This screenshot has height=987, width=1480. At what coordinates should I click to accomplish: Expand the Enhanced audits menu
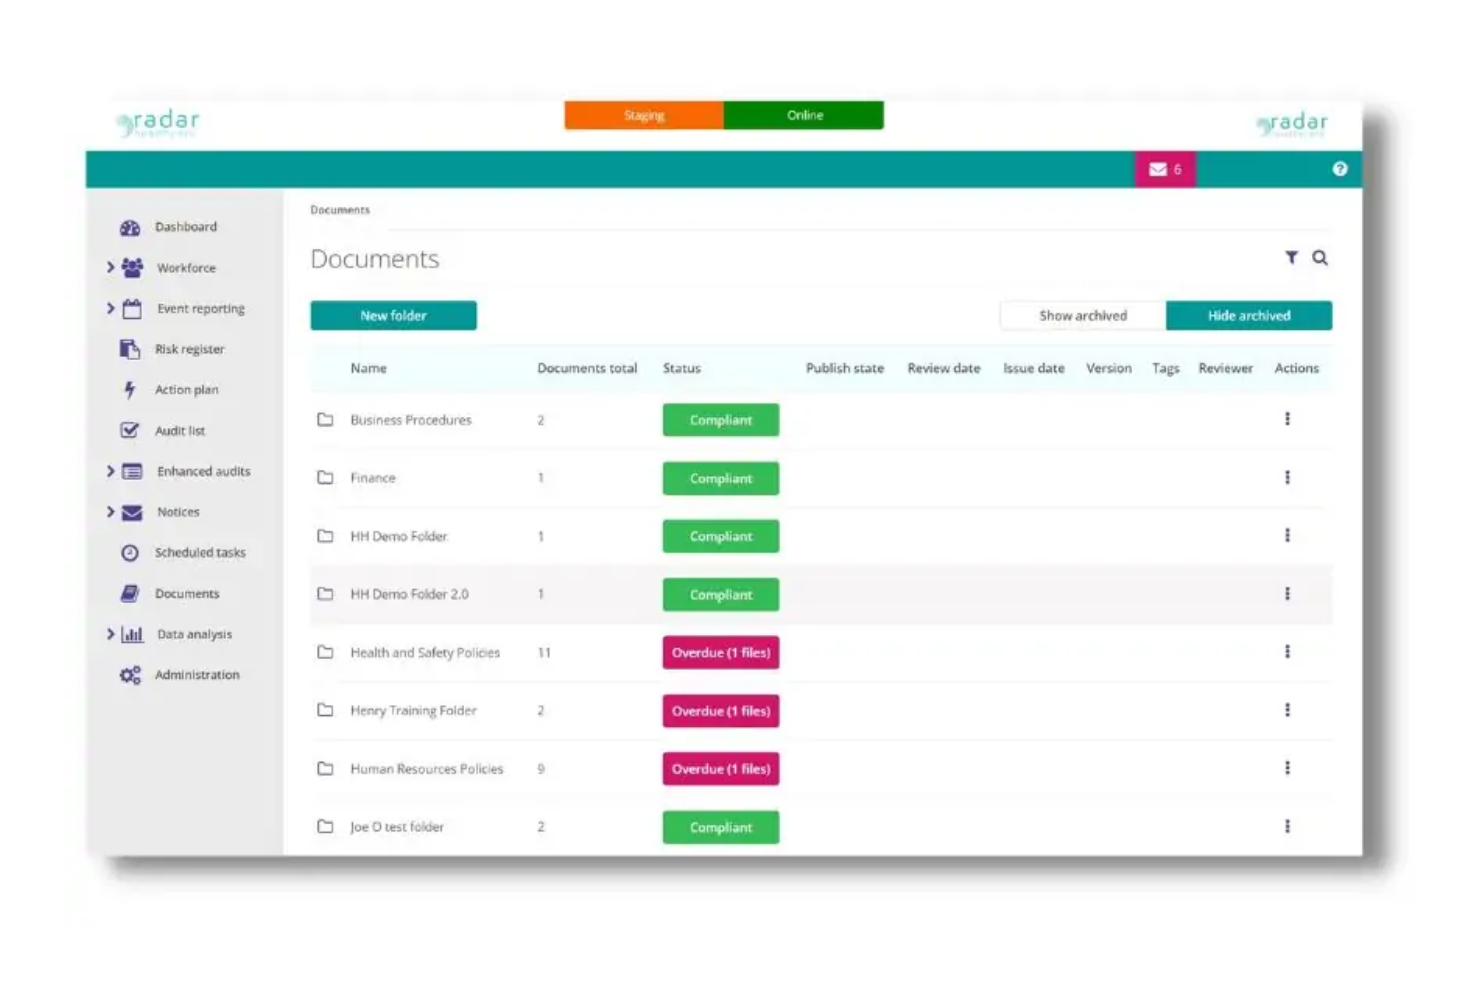pos(110,470)
